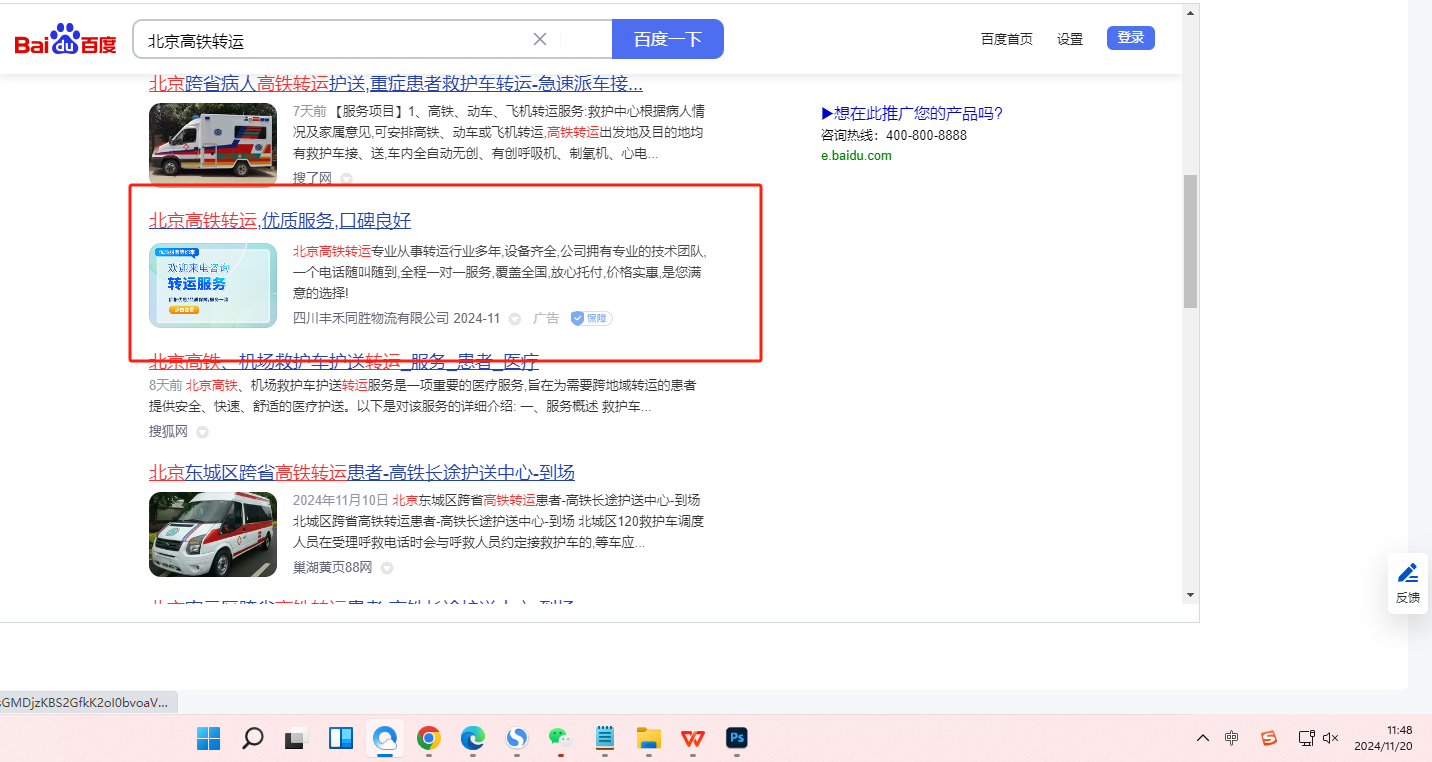Screen dimensions: 1432x762
Task: Open WPS Office from the taskbar
Action: point(693,739)
